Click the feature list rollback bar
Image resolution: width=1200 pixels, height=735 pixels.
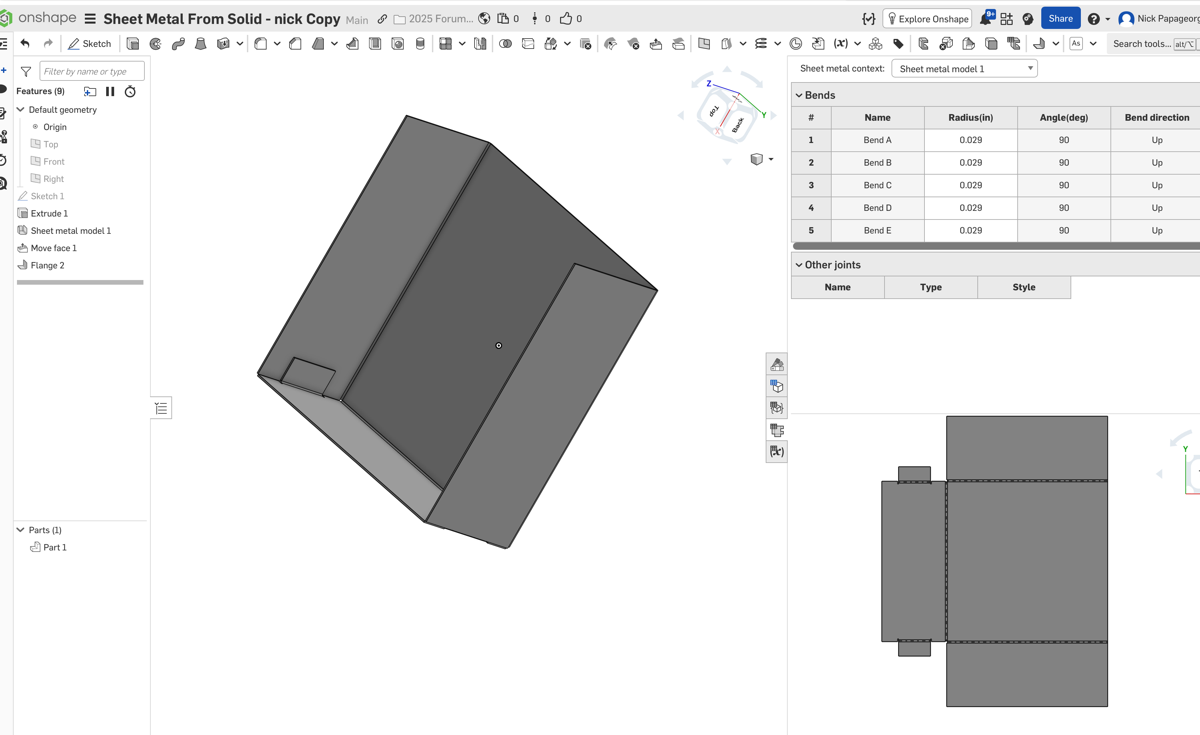tap(80, 282)
